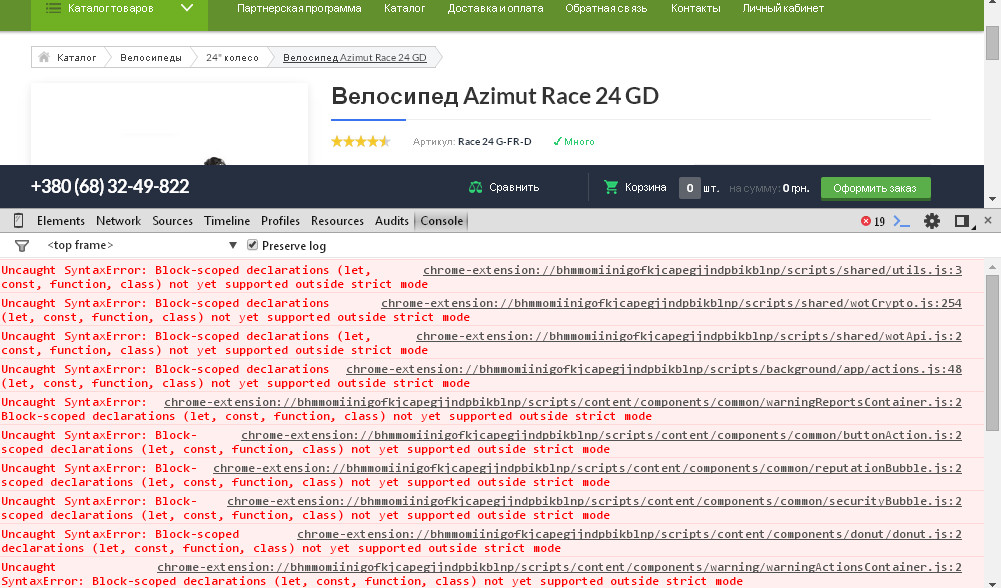Click the Сравнить compare link
Viewport: 1001px width, 588px height.
[514, 187]
